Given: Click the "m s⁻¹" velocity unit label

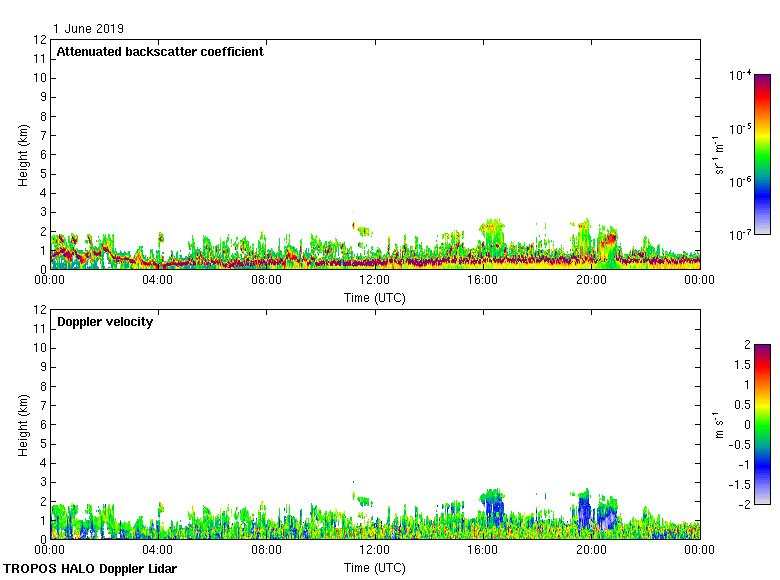Looking at the screenshot, I should click(720, 425).
